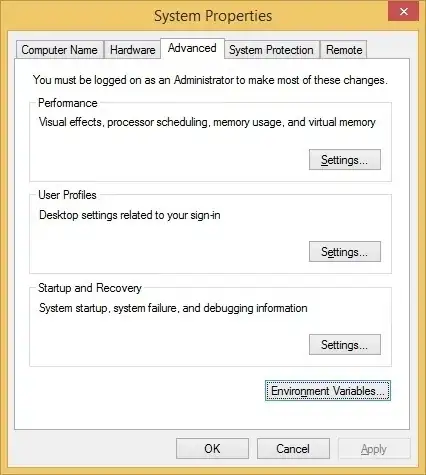Screen dimensions: 426x475
Task: Switch to the Computer Name tab
Action: 60,50
